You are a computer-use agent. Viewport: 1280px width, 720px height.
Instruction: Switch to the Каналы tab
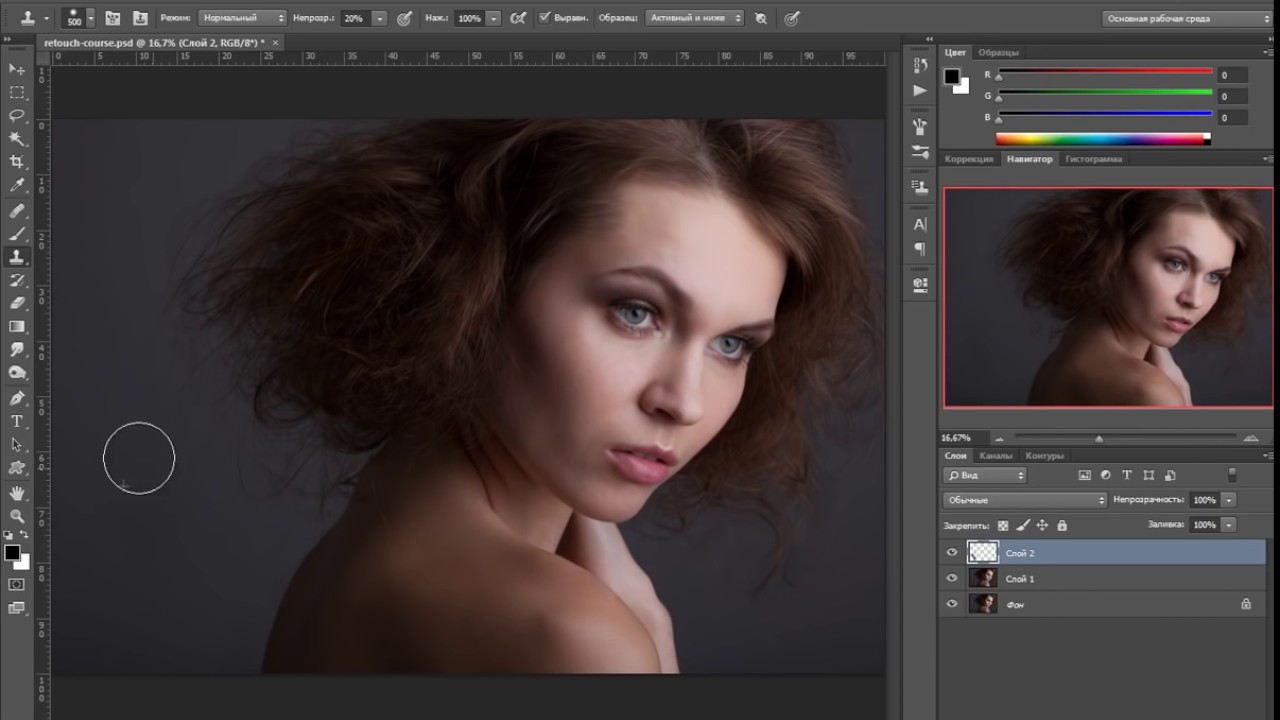[996, 456]
